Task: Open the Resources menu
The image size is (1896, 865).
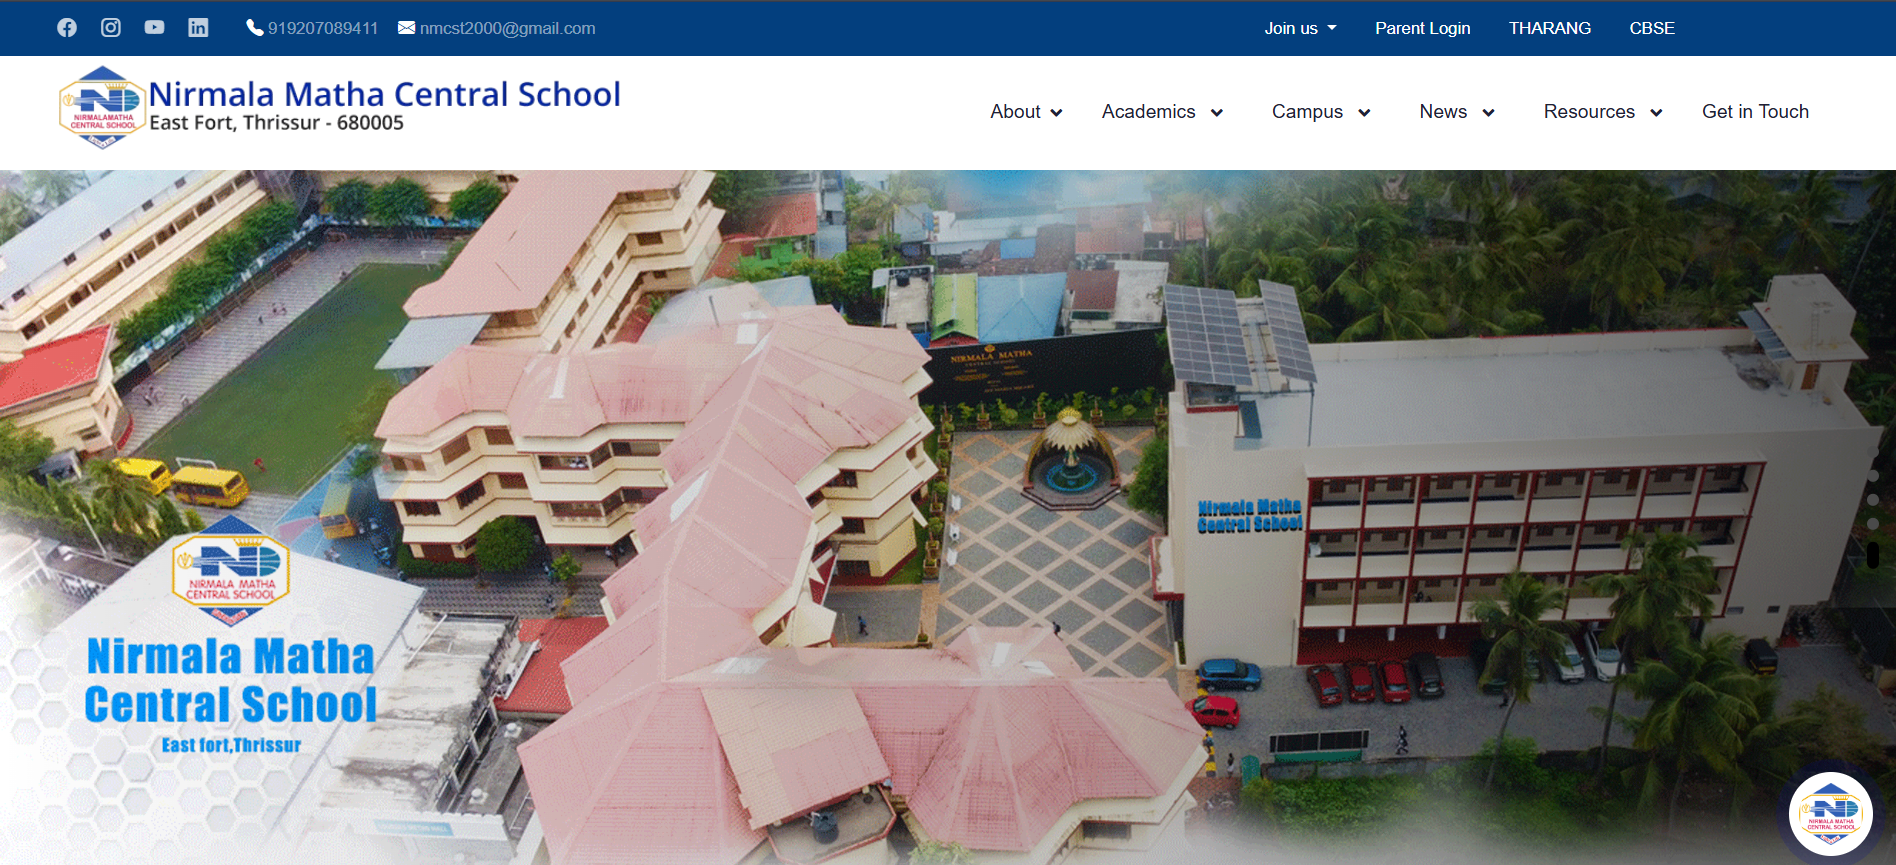Action: [x=1603, y=112]
